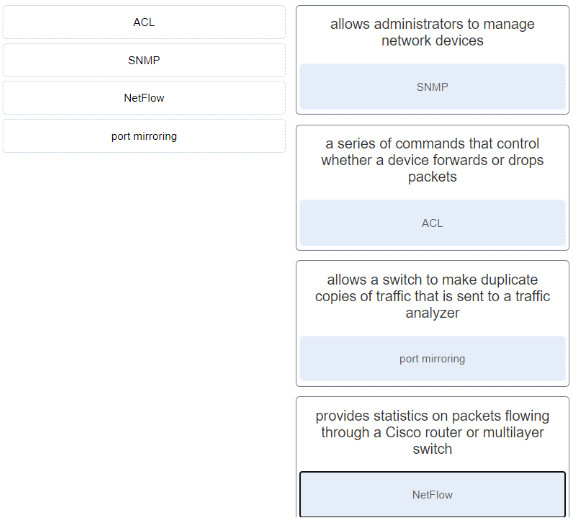Click the word 'analyzer' in third card

432,313
